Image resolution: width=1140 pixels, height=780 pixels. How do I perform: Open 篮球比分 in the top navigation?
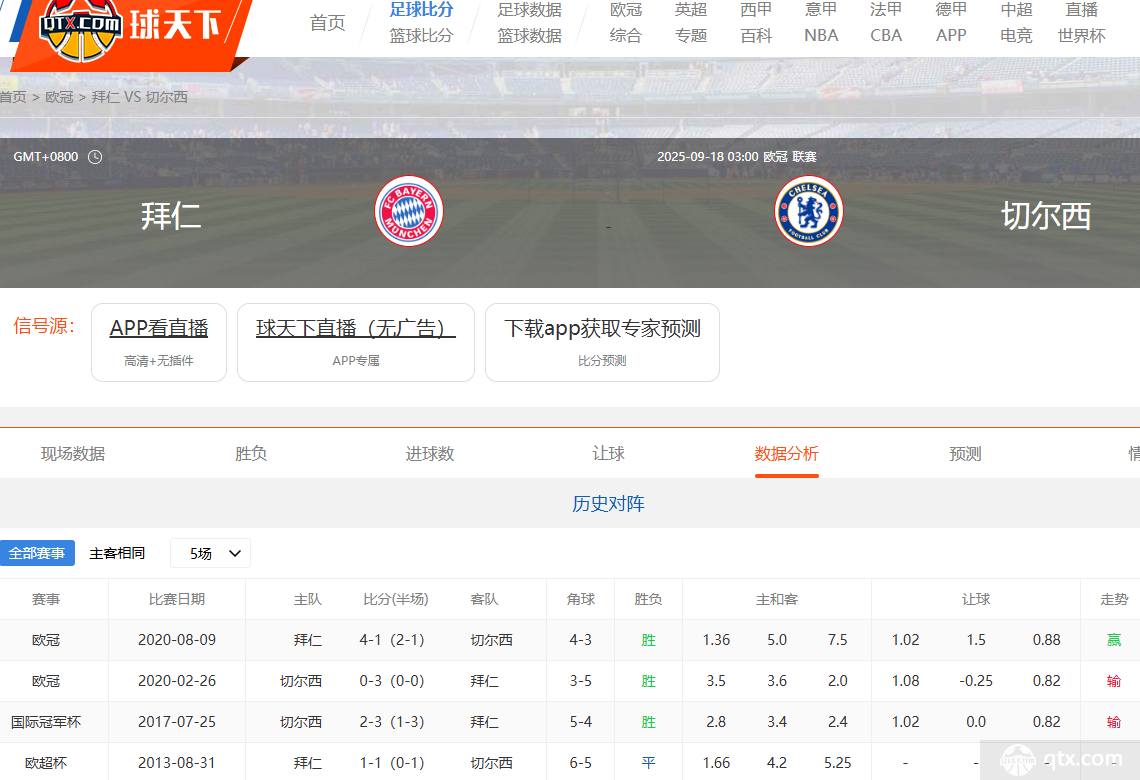click(421, 35)
